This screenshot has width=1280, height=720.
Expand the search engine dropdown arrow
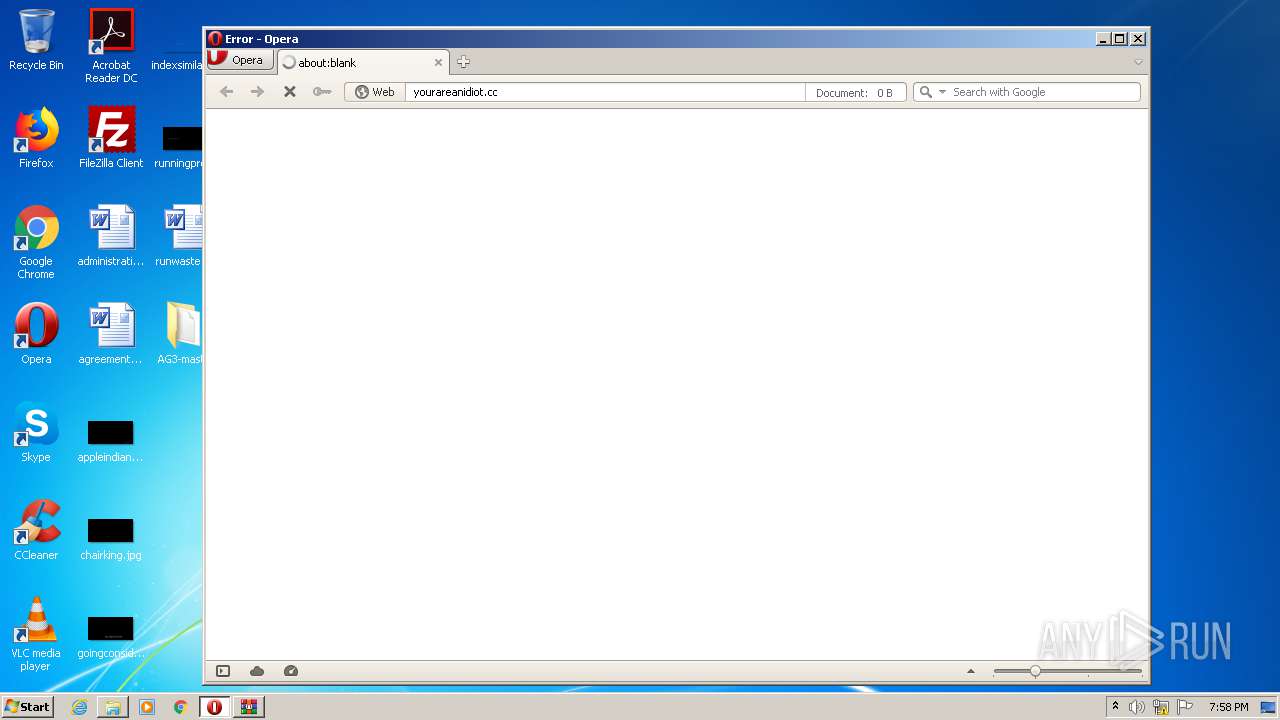pos(942,92)
